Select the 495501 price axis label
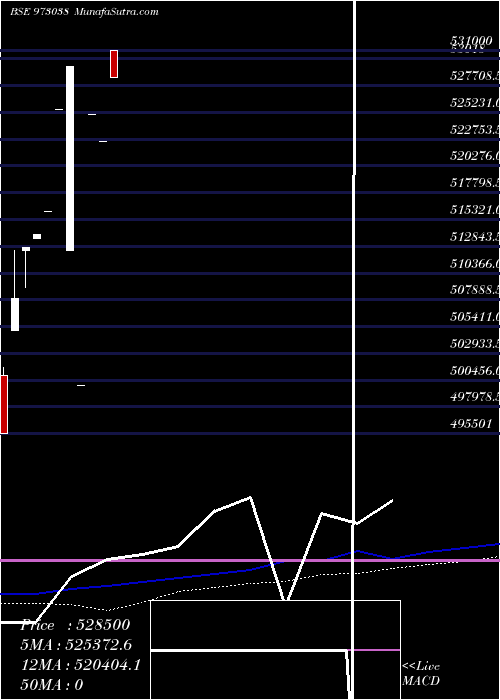The image size is (500, 700). tap(471, 423)
